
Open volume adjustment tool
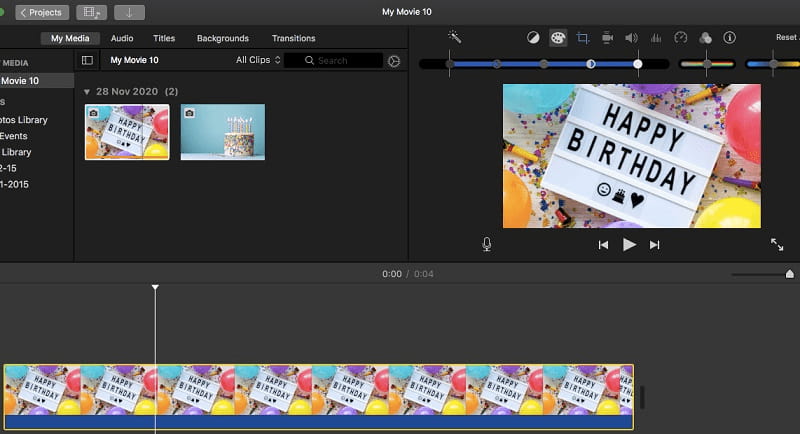click(x=632, y=38)
